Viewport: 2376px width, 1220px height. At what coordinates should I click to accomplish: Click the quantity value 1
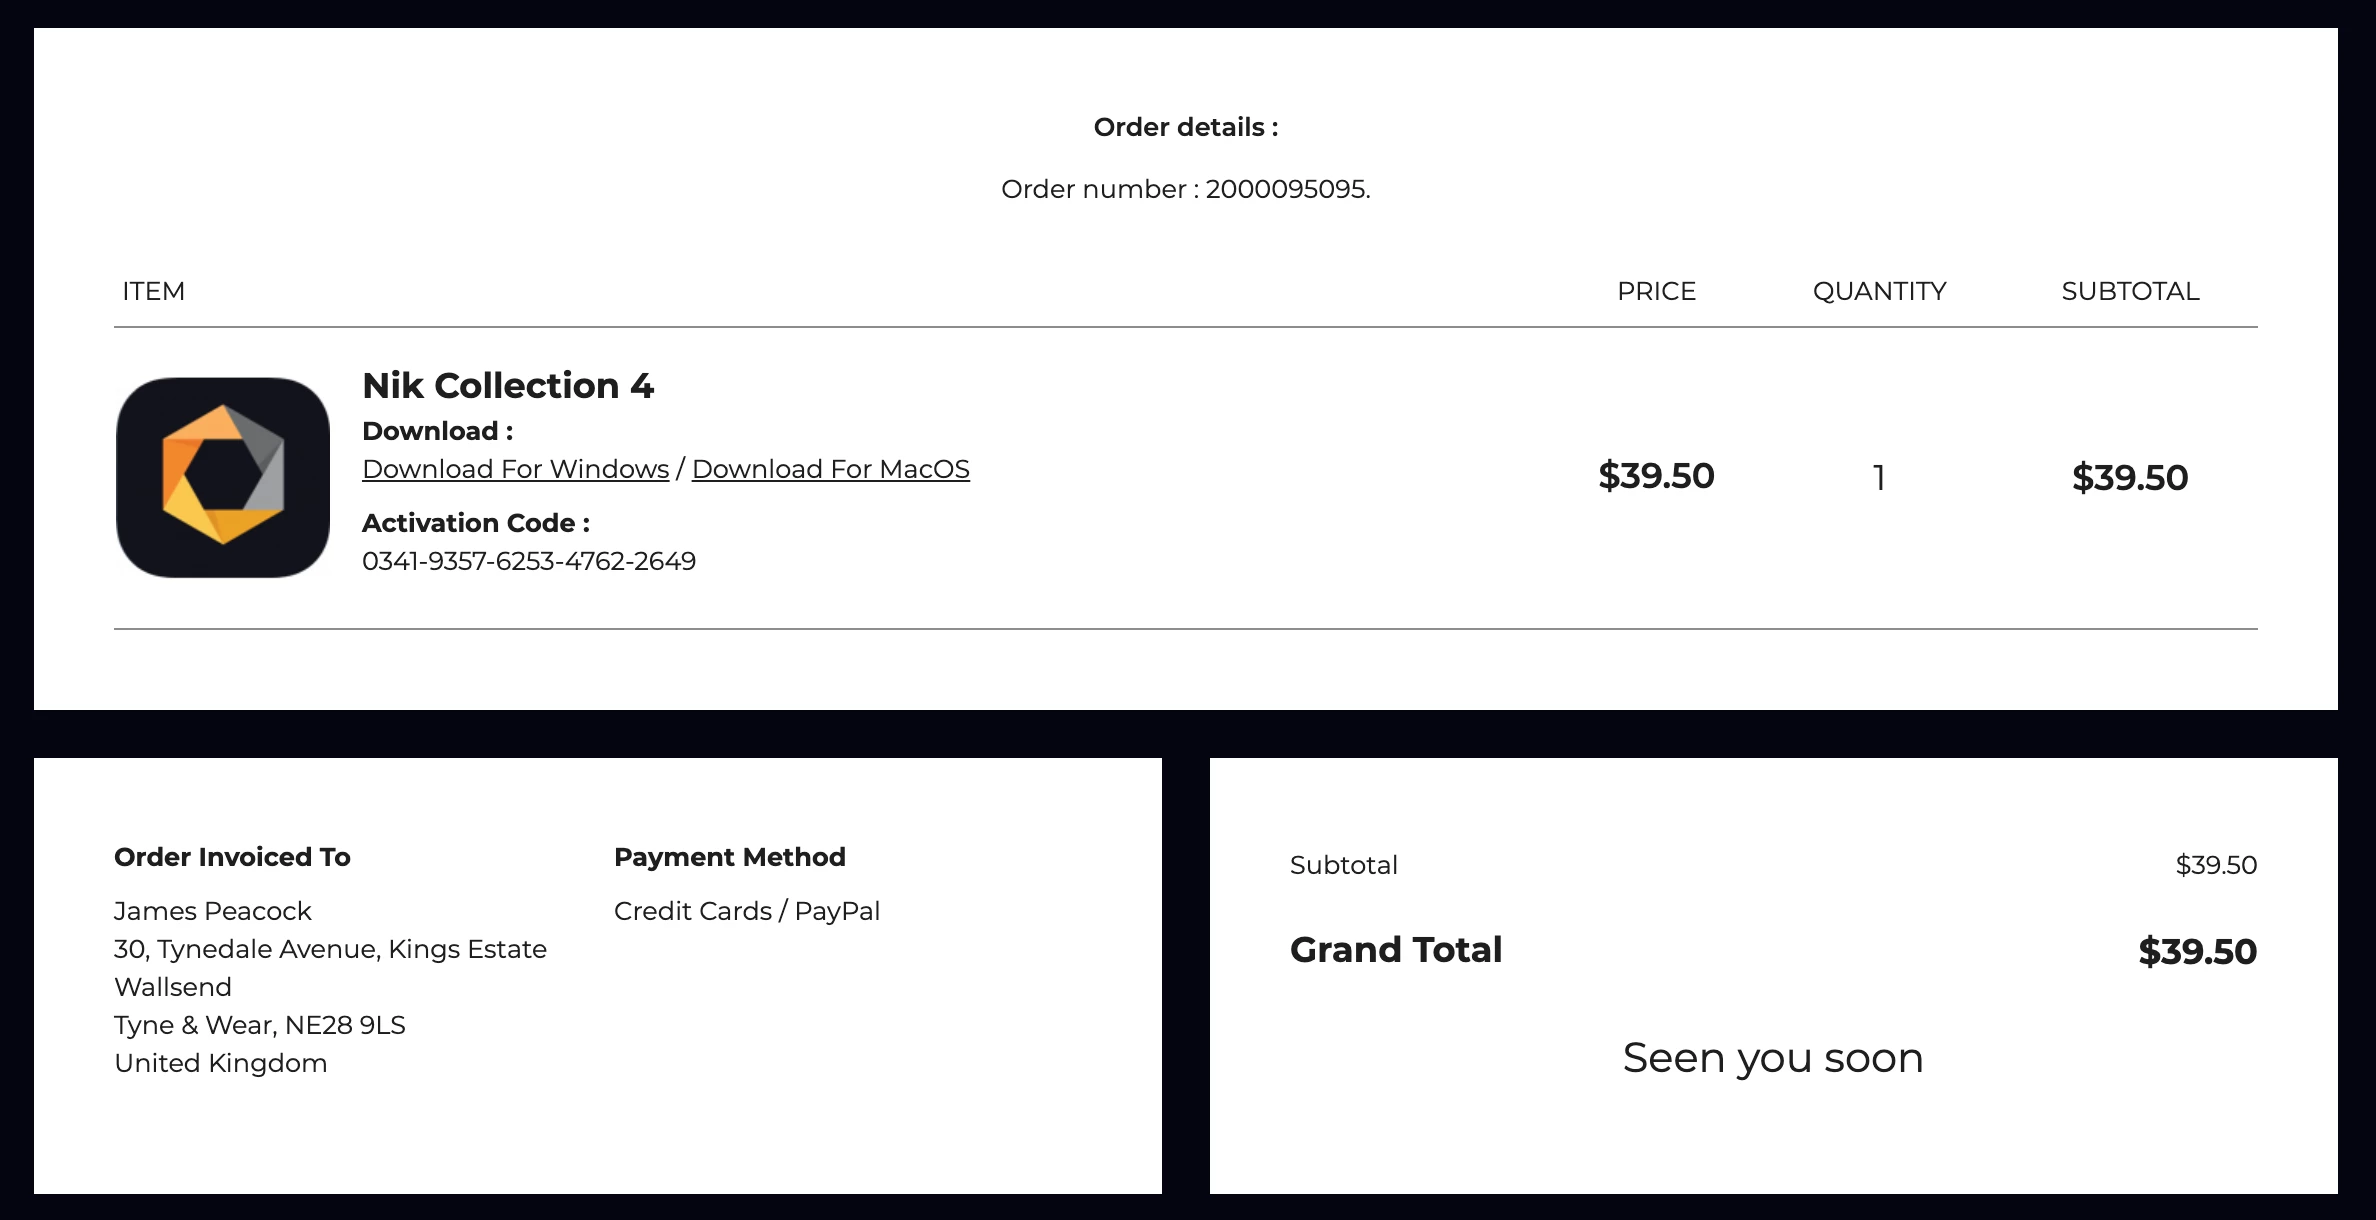pos(1879,478)
